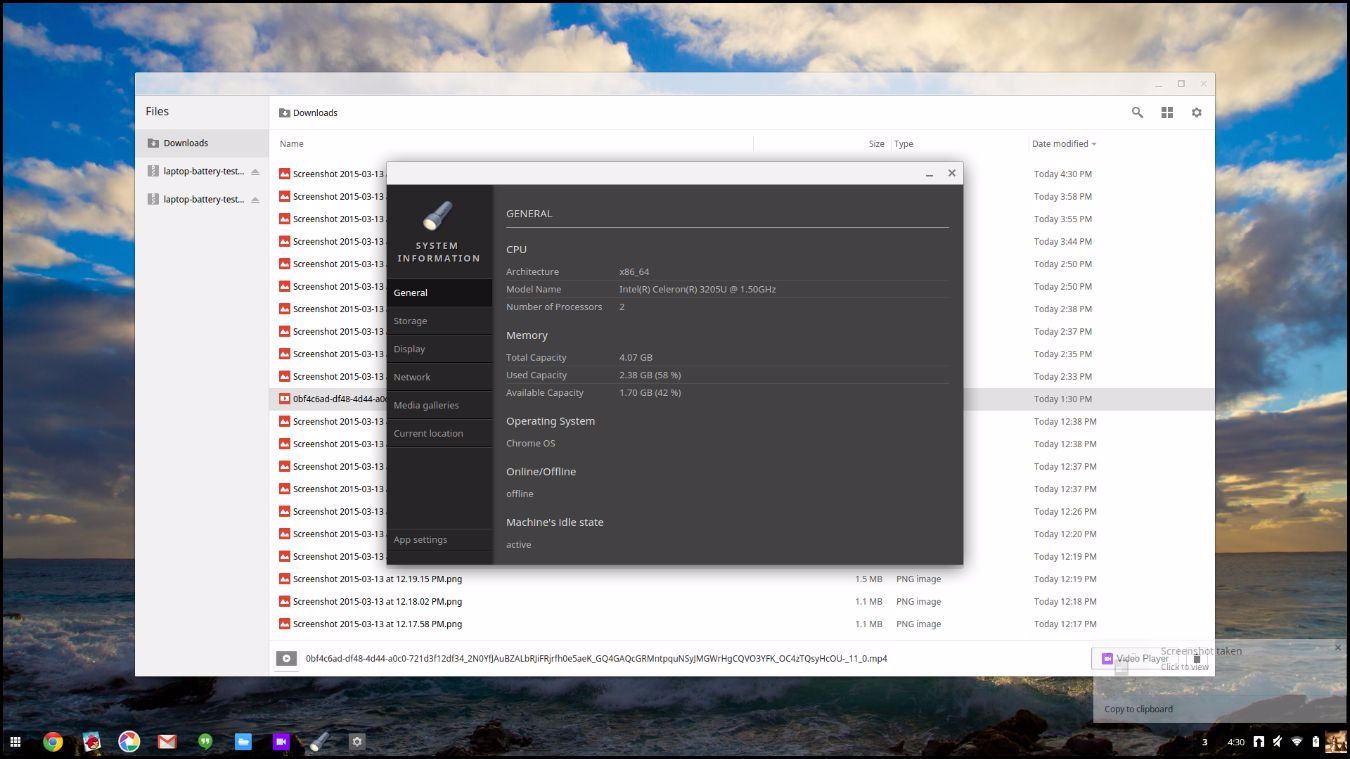1350x759 pixels.
Task: Click Copy to clipboard in notification
Action: point(1139,709)
